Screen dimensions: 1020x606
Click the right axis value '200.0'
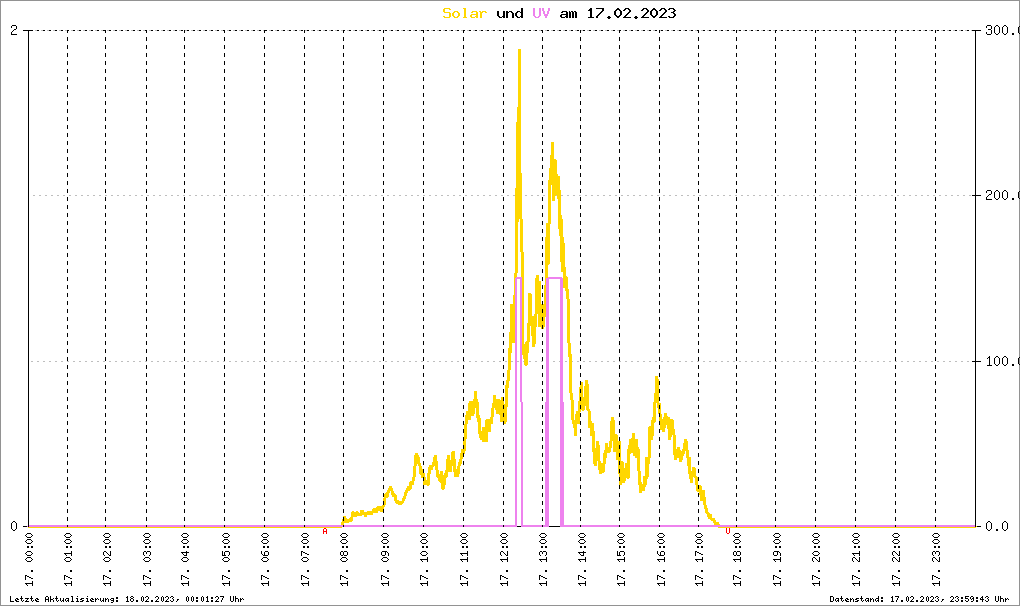click(x=1002, y=195)
